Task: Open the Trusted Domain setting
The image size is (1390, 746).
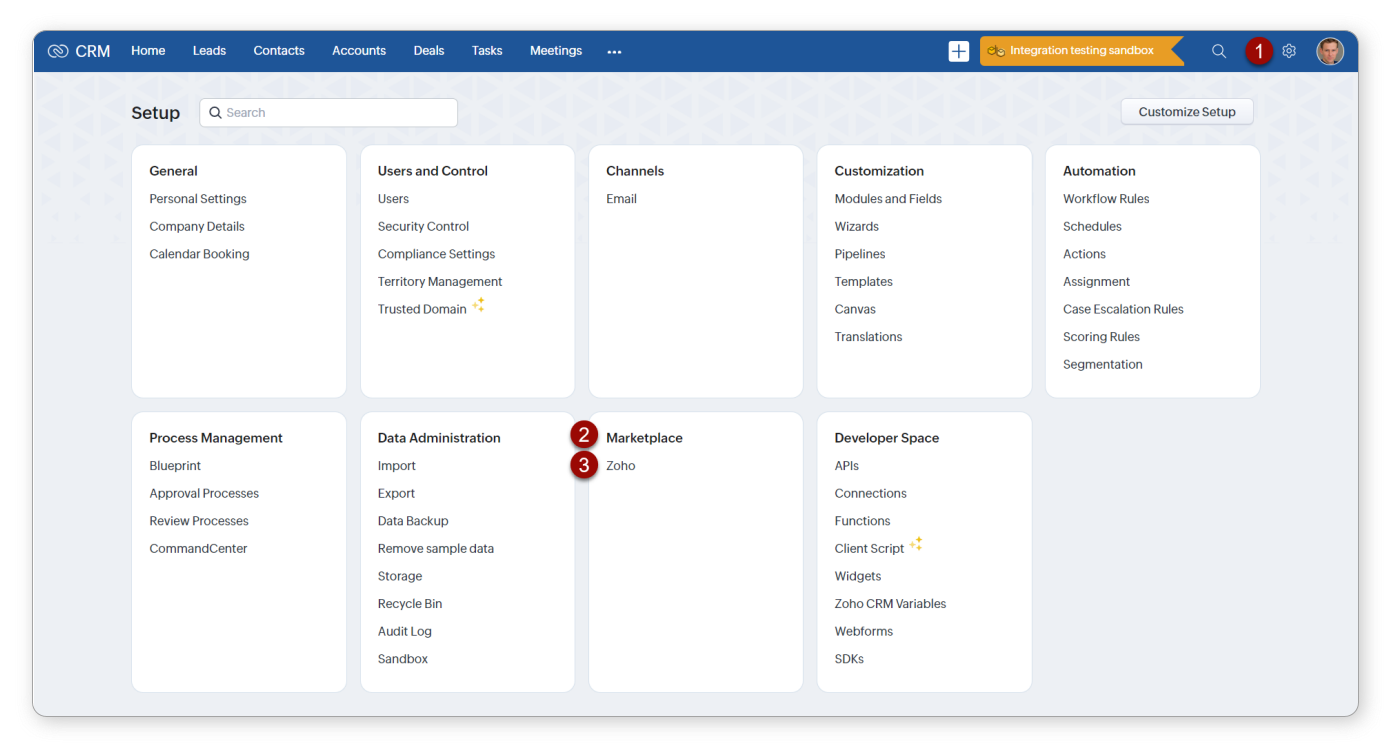Action: click(x=422, y=310)
